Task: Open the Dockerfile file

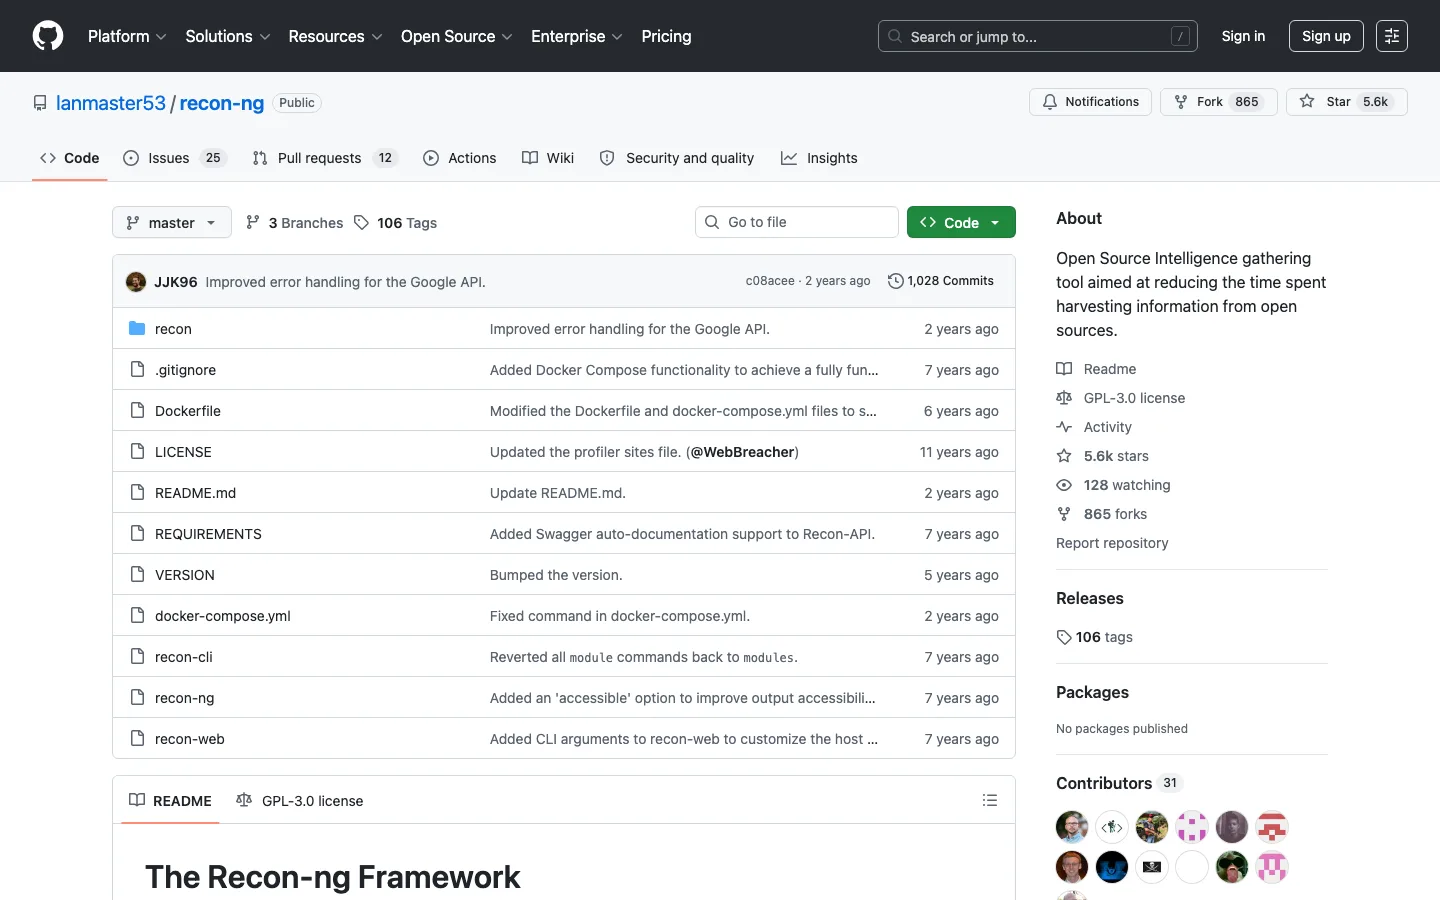Action: click(x=188, y=411)
